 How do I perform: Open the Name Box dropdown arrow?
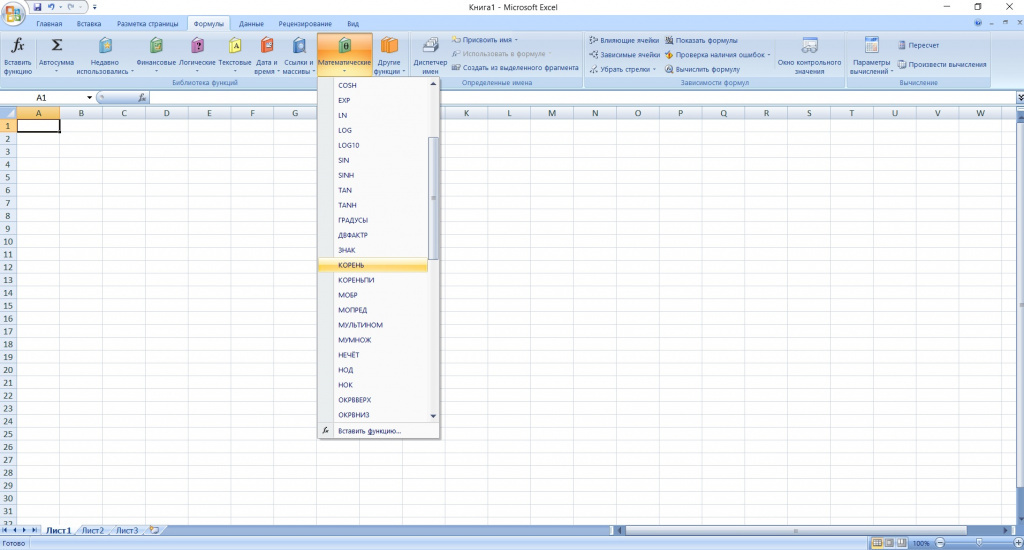coord(89,97)
